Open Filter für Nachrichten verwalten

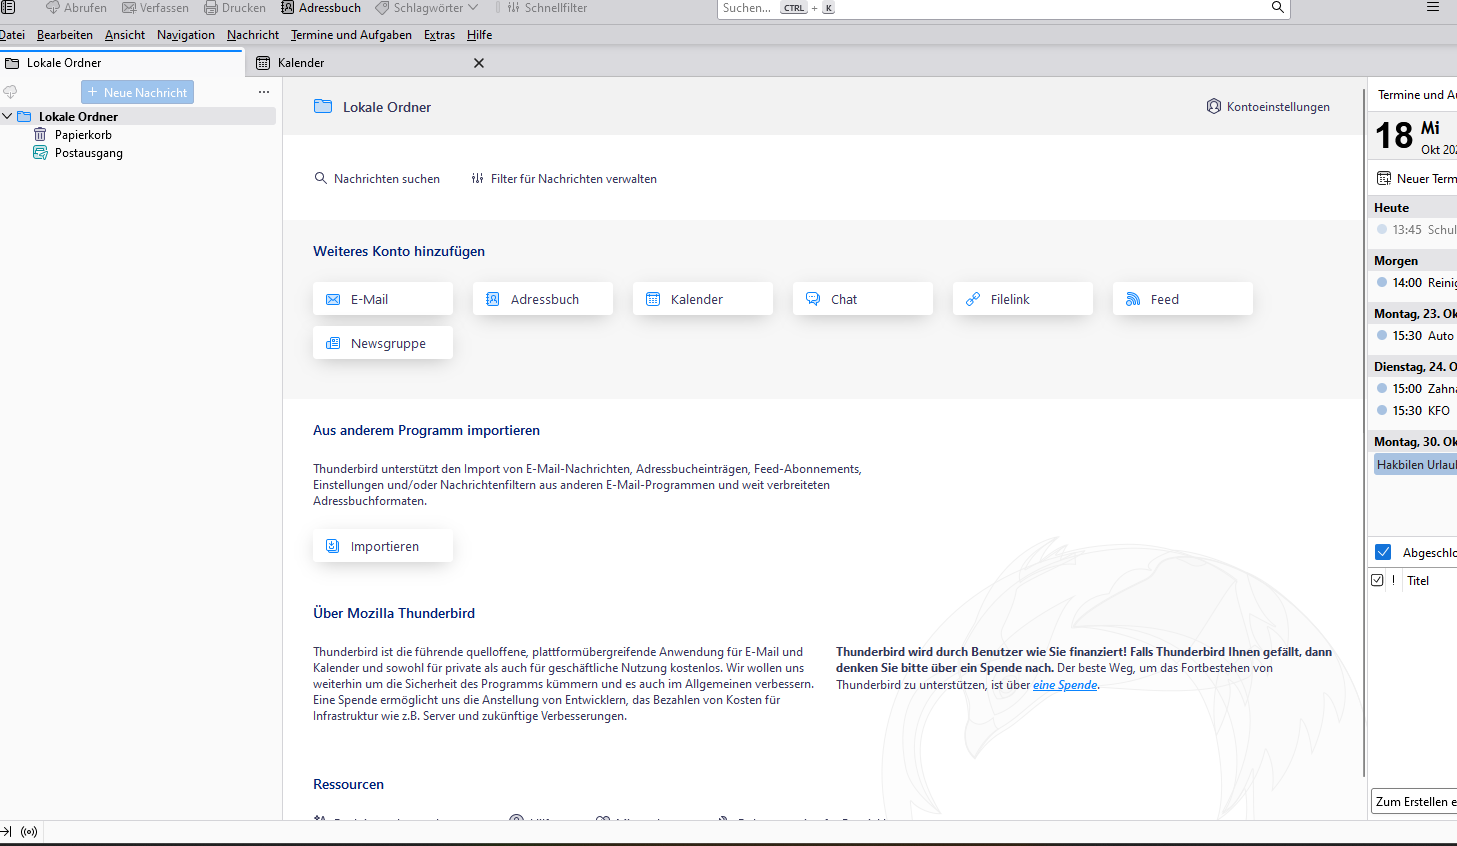point(564,179)
